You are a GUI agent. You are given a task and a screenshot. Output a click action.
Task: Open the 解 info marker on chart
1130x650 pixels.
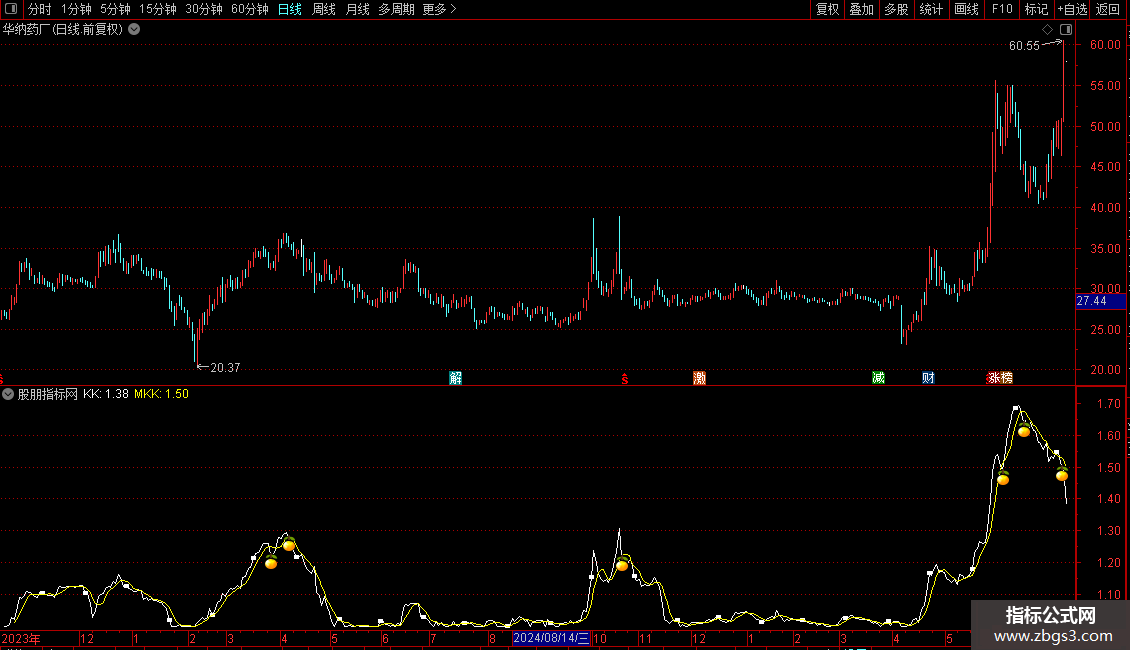click(455, 378)
